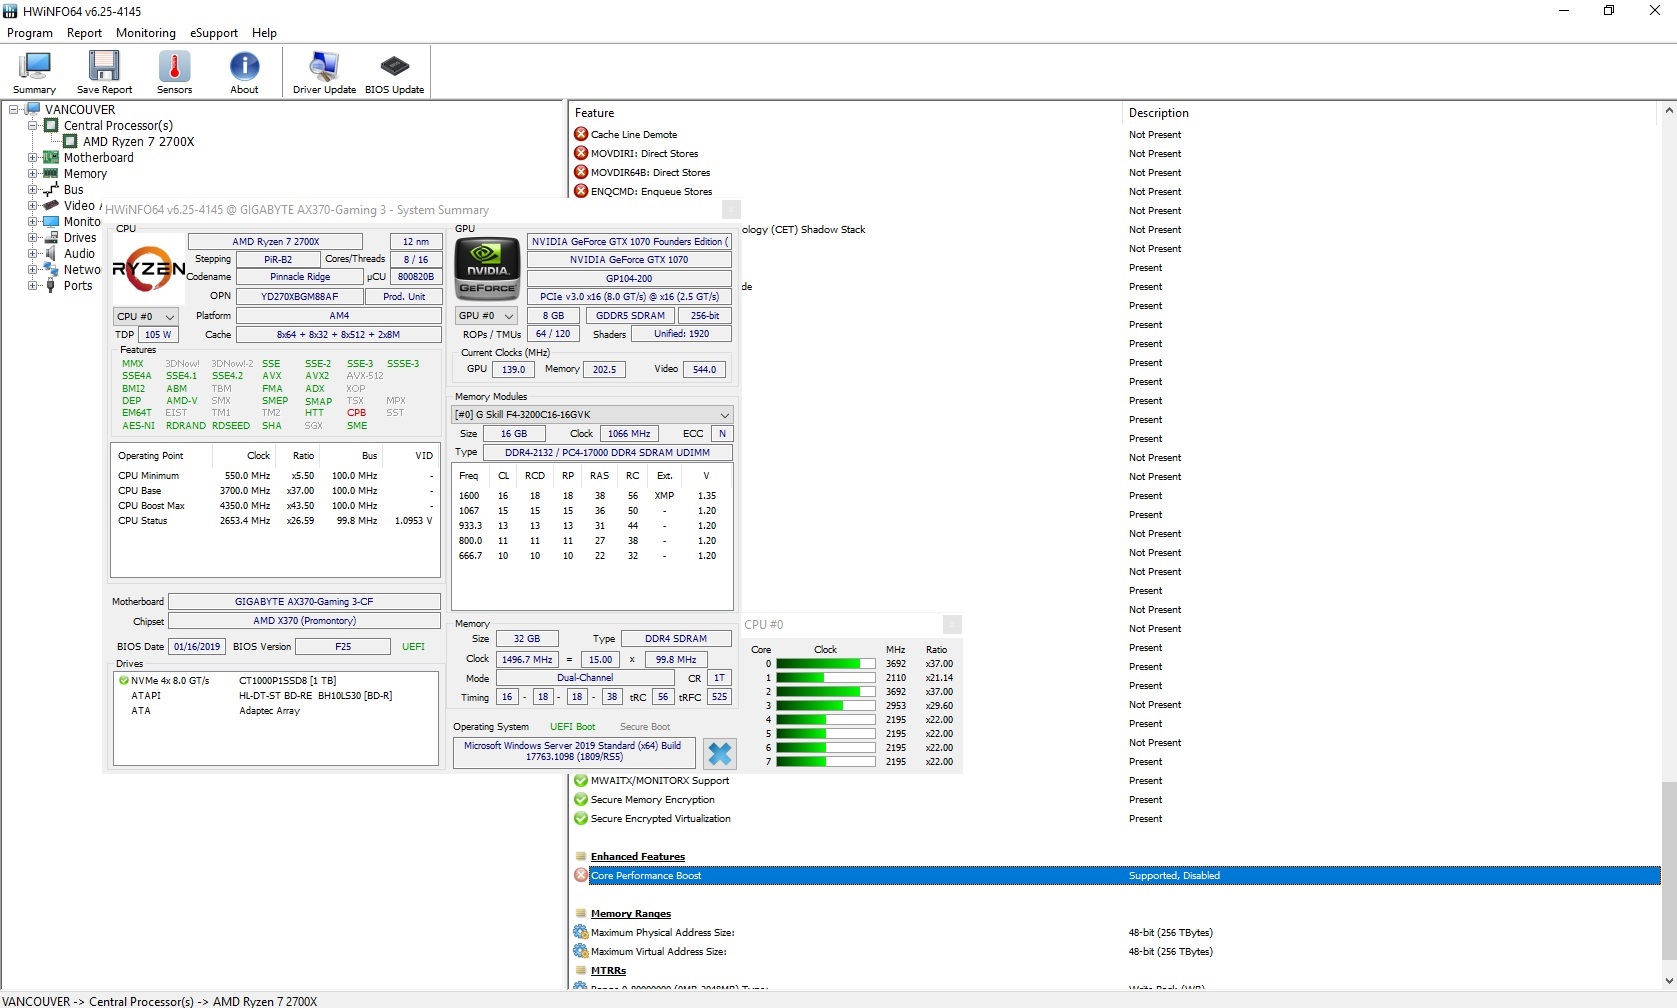
Task: Click the status icon beside Core Performance Boost
Action: 581,875
